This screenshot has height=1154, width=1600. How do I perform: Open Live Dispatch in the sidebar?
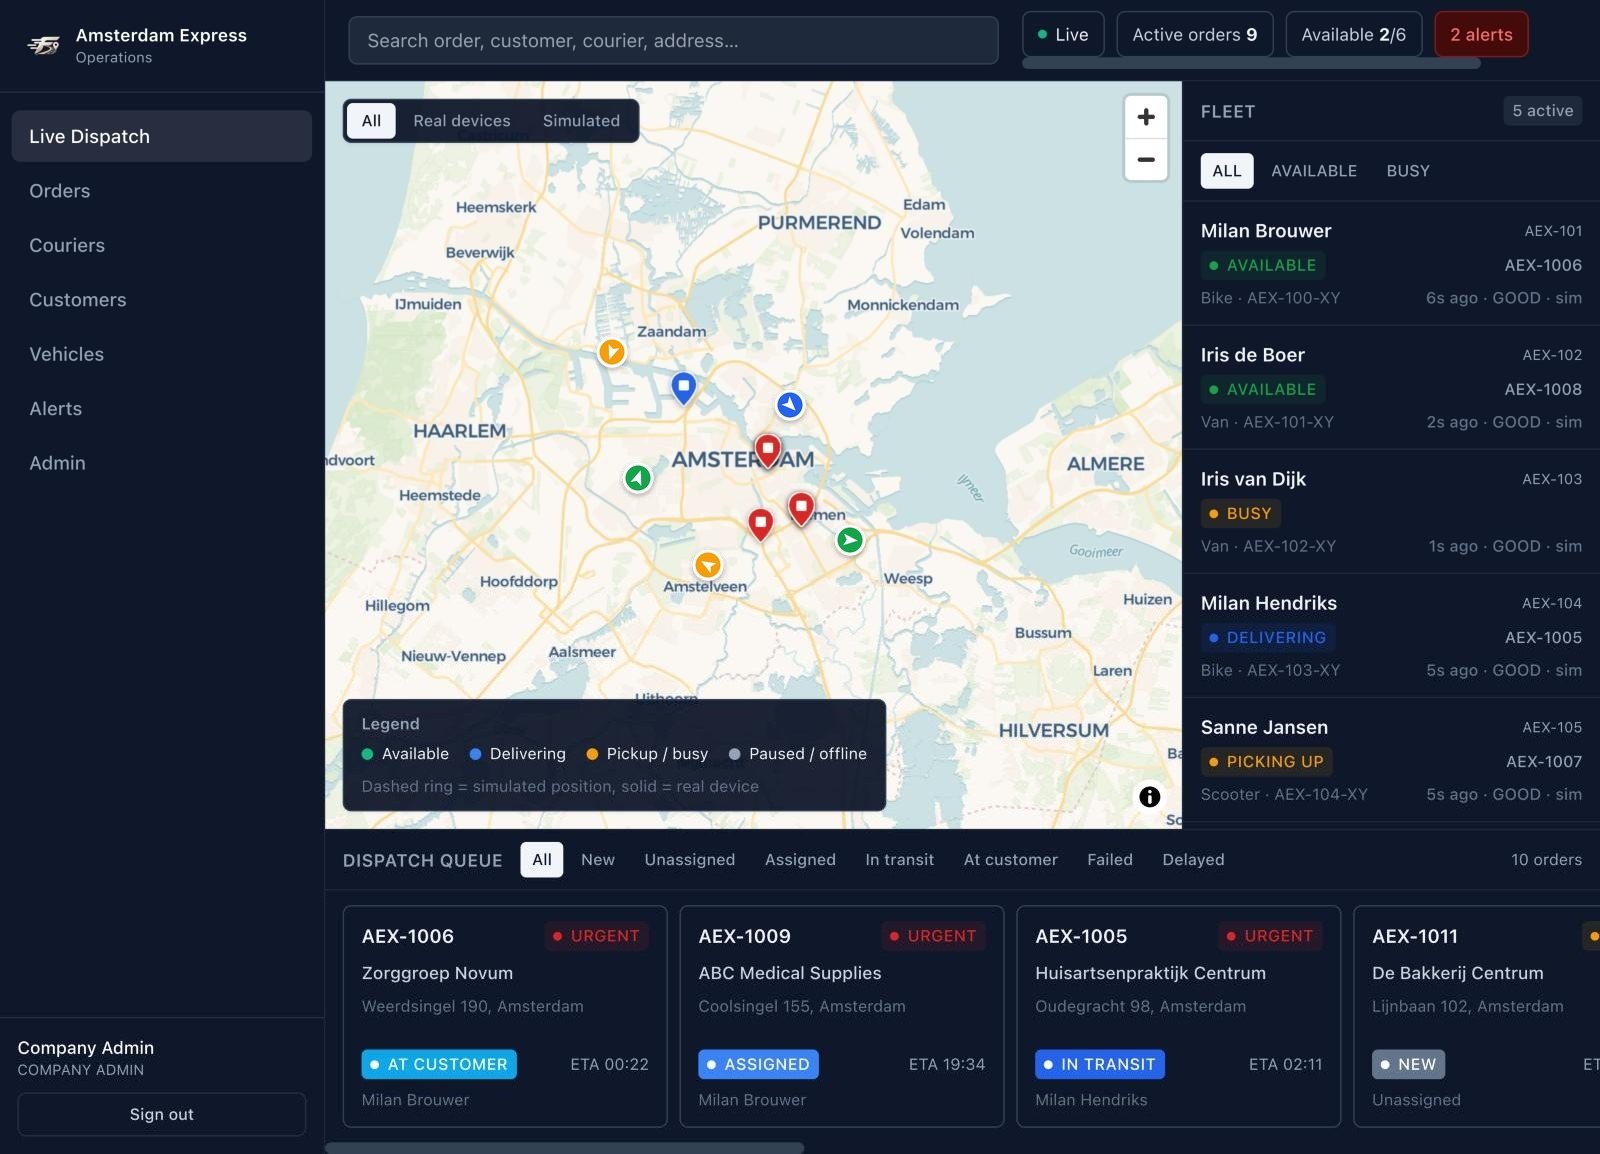pyautogui.click(x=162, y=136)
